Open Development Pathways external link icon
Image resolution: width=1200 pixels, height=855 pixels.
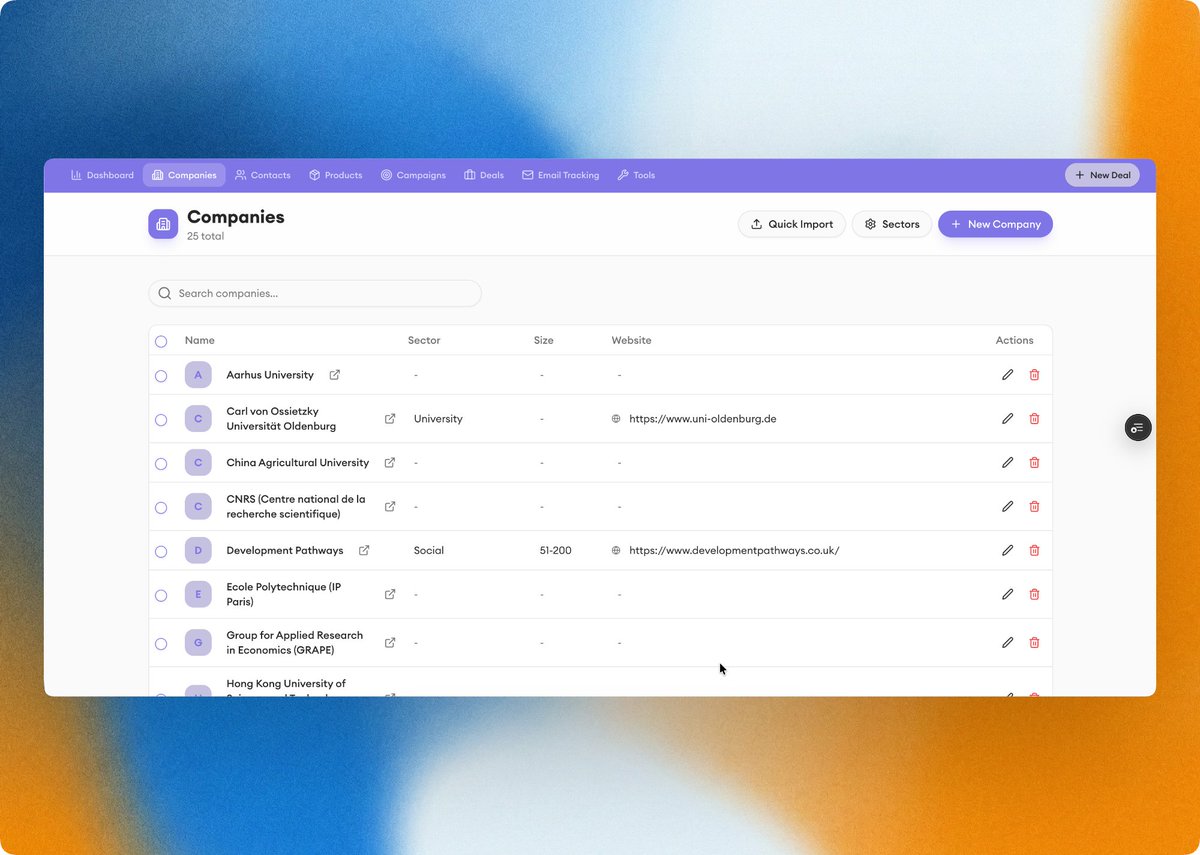tap(364, 550)
